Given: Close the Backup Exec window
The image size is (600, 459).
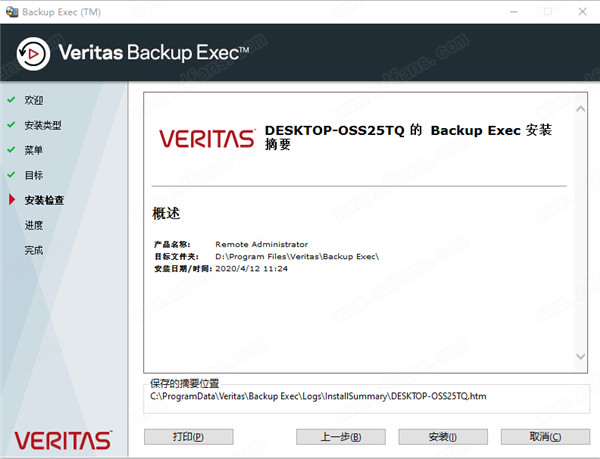Looking at the screenshot, I should pos(582,12).
